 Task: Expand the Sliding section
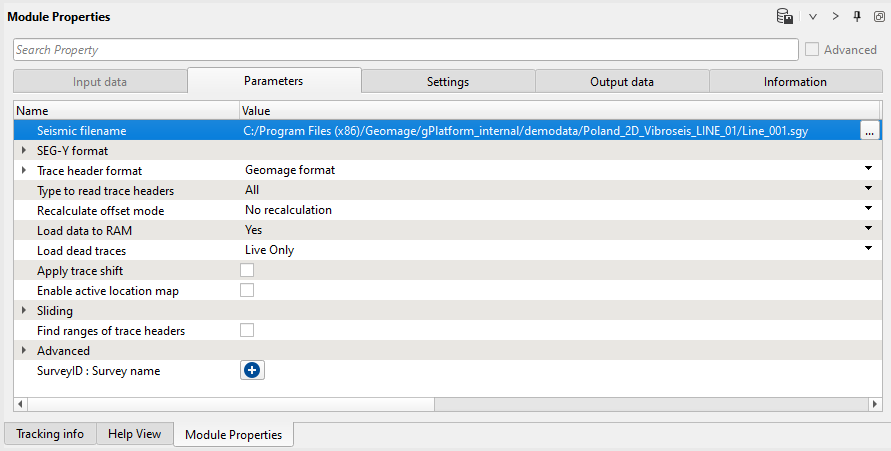pos(24,311)
